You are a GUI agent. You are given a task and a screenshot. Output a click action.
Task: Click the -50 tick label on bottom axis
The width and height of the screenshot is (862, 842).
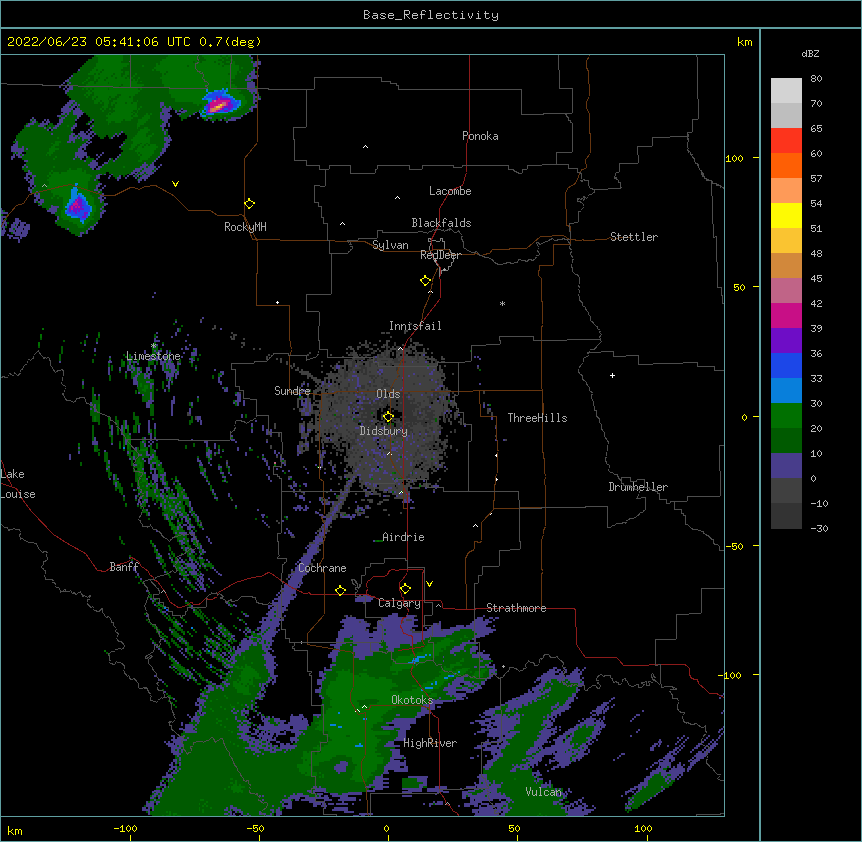coord(255,828)
